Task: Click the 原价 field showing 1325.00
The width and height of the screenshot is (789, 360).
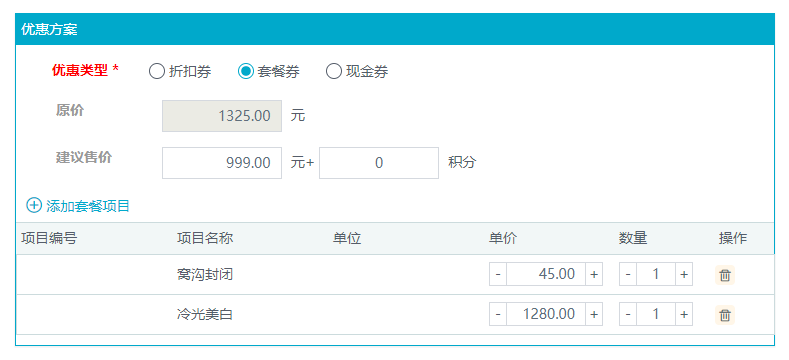Action: [x=222, y=116]
